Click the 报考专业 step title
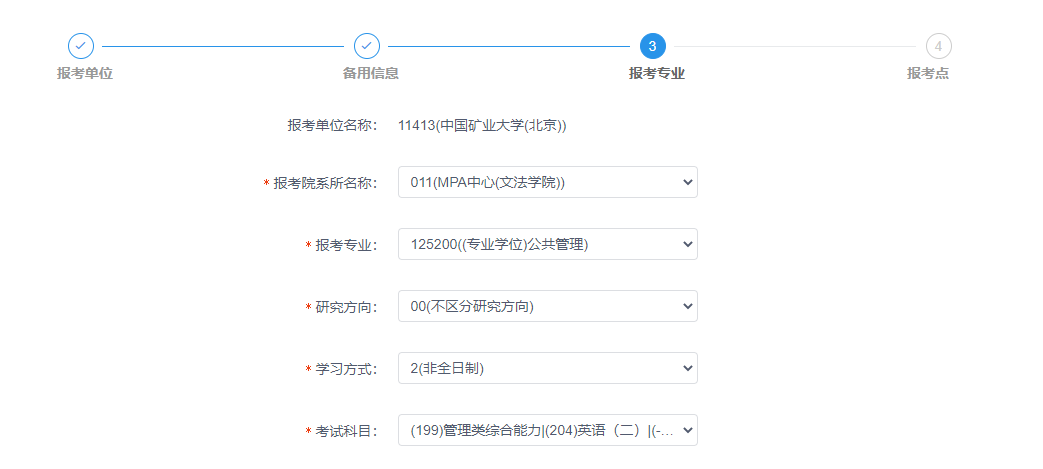The width and height of the screenshot is (1043, 469). point(657,73)
